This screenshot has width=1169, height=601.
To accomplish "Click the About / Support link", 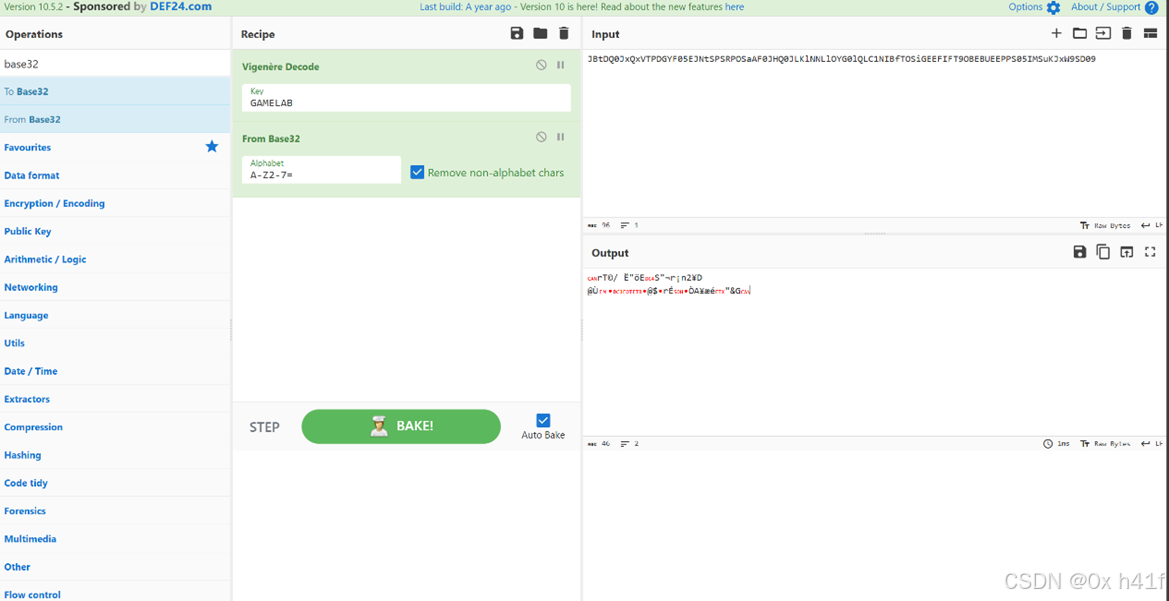I will [x=1106, y=7].
